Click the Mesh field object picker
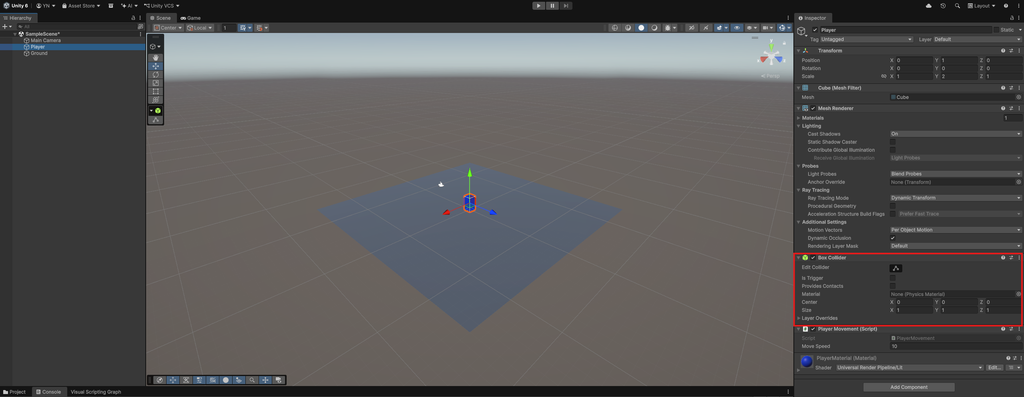 (1018, 97)
